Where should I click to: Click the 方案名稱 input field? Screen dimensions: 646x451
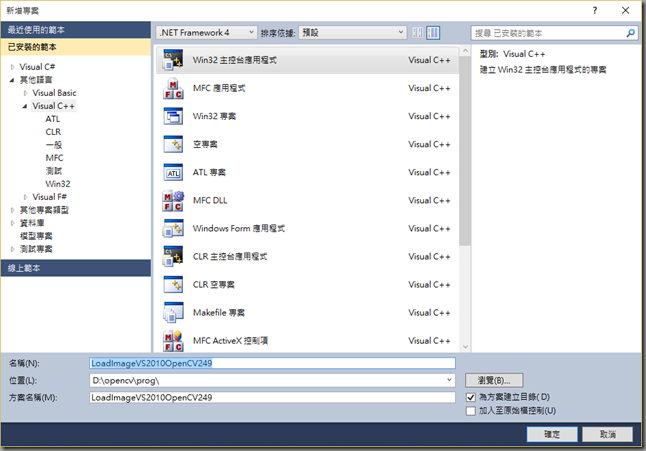[x=272, y=397]
